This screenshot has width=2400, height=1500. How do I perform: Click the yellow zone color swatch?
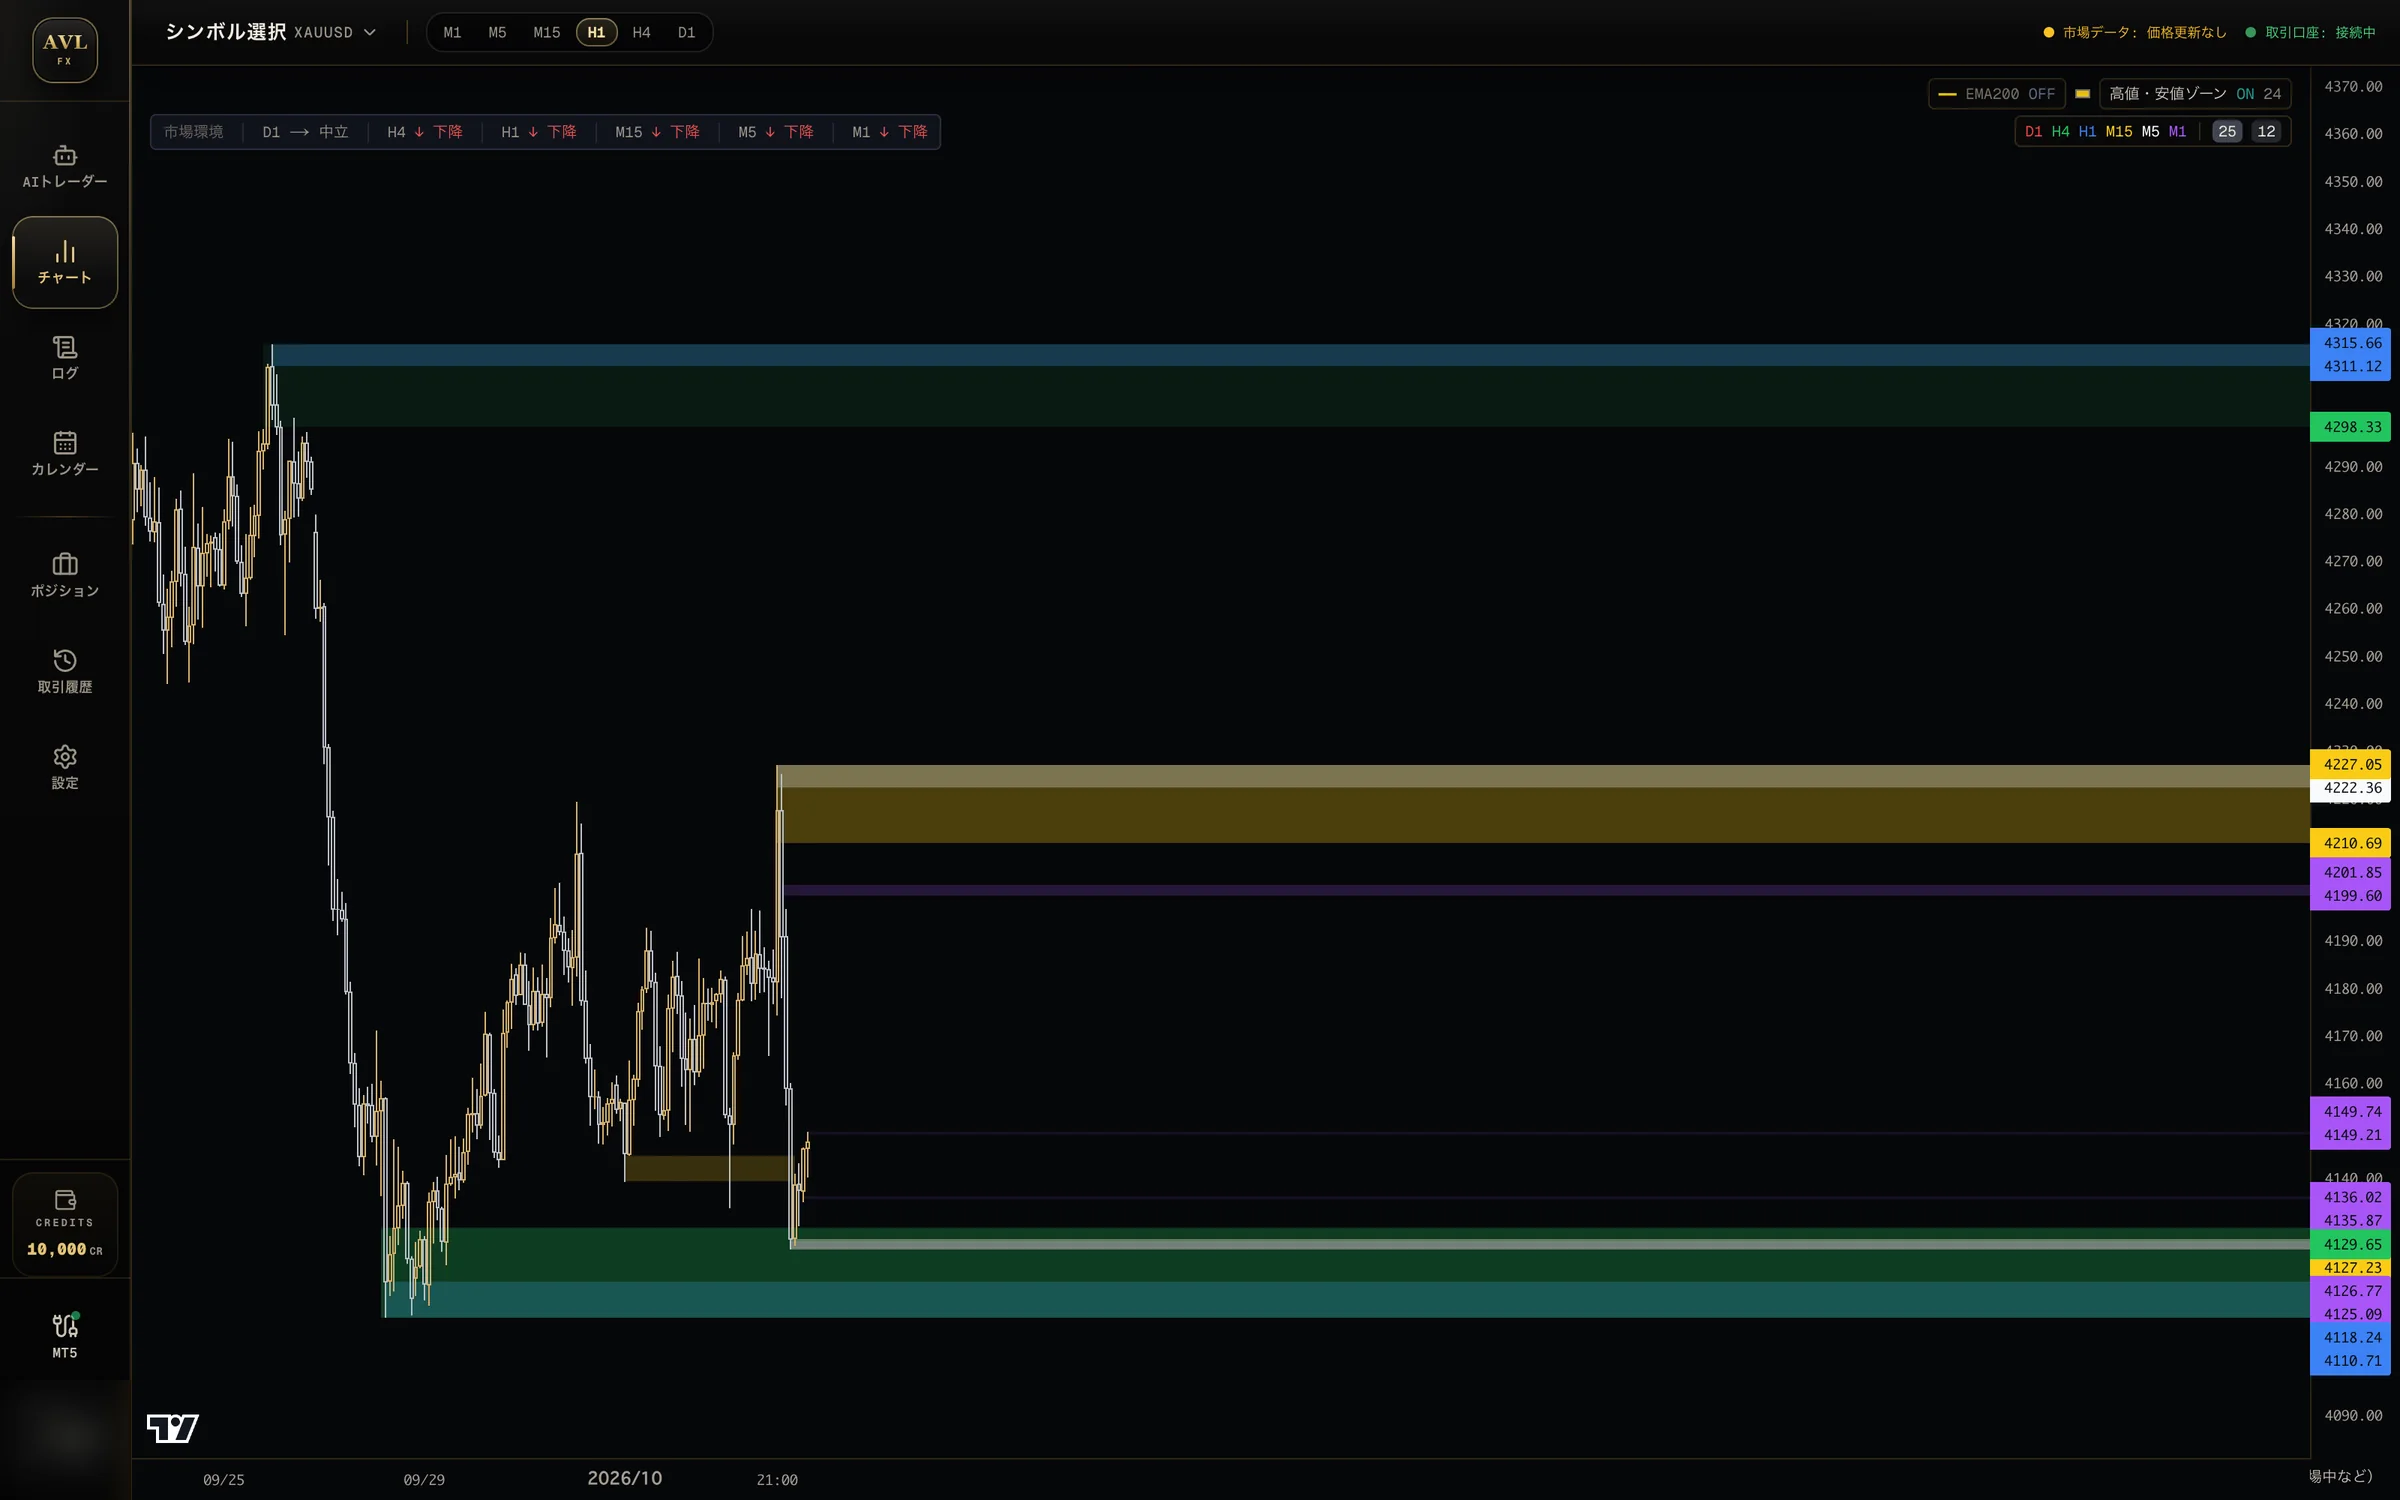(x=2082, y=94)
